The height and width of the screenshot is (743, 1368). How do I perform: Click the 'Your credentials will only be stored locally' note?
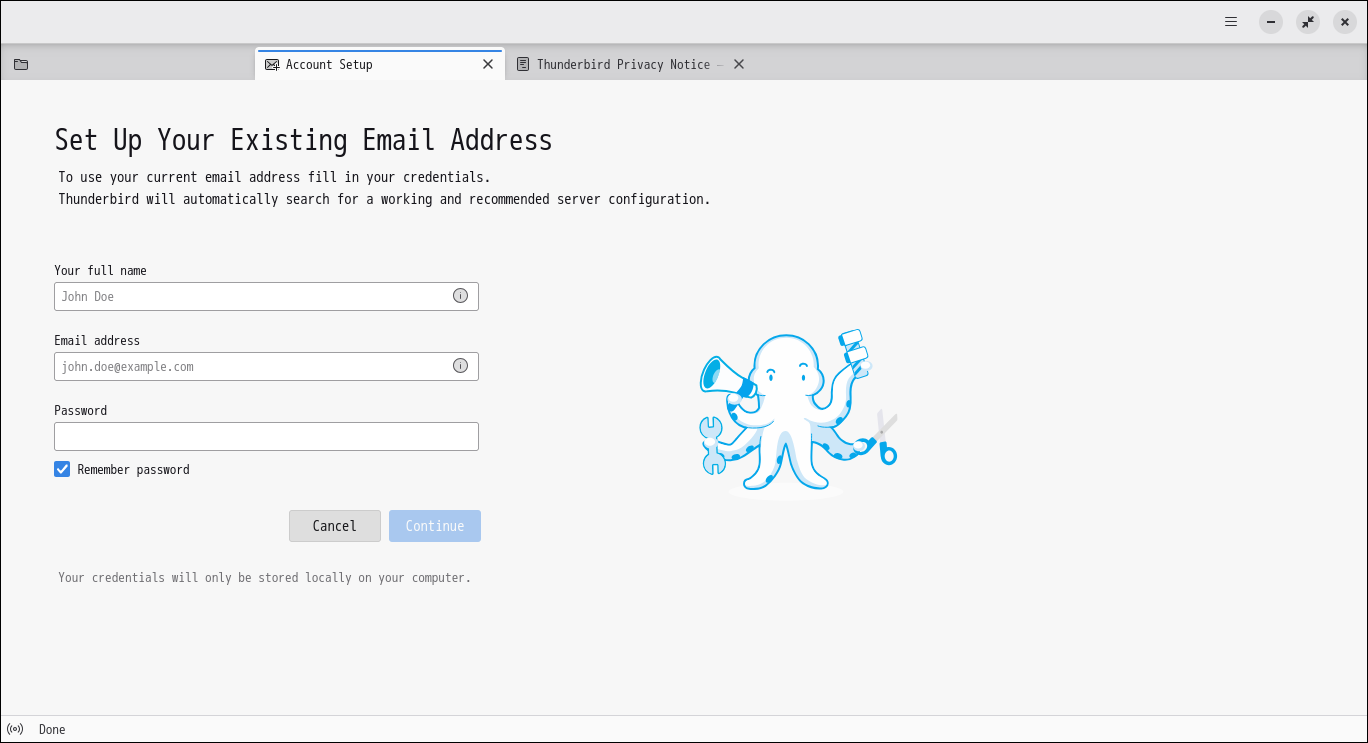pyautogui.click(x=264, y=578)
